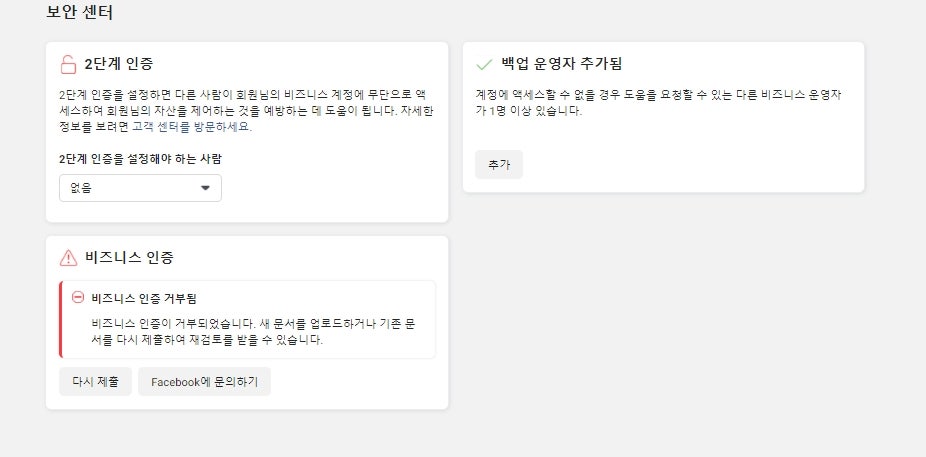
Task: Click the 다시 제출 button
Action: [x=95, y=381]
